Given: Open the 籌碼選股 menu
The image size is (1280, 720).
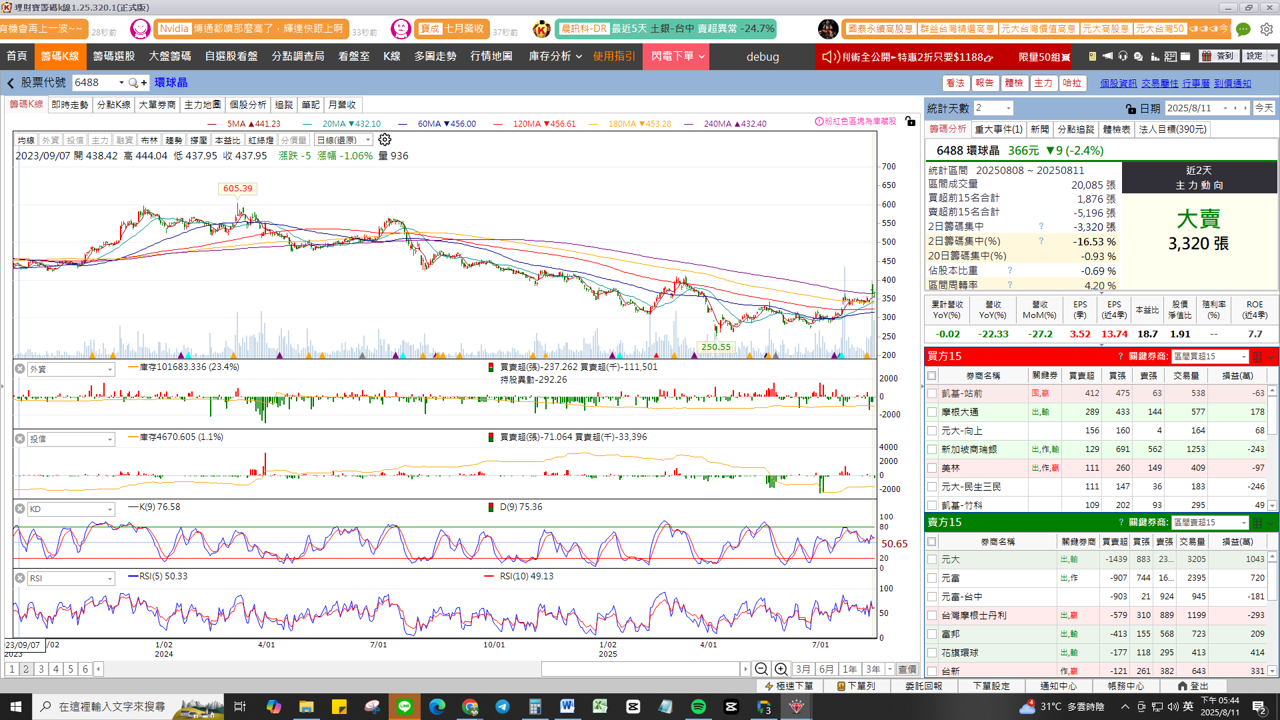Looking at the screenshot, I should click(x=114, y=56).
